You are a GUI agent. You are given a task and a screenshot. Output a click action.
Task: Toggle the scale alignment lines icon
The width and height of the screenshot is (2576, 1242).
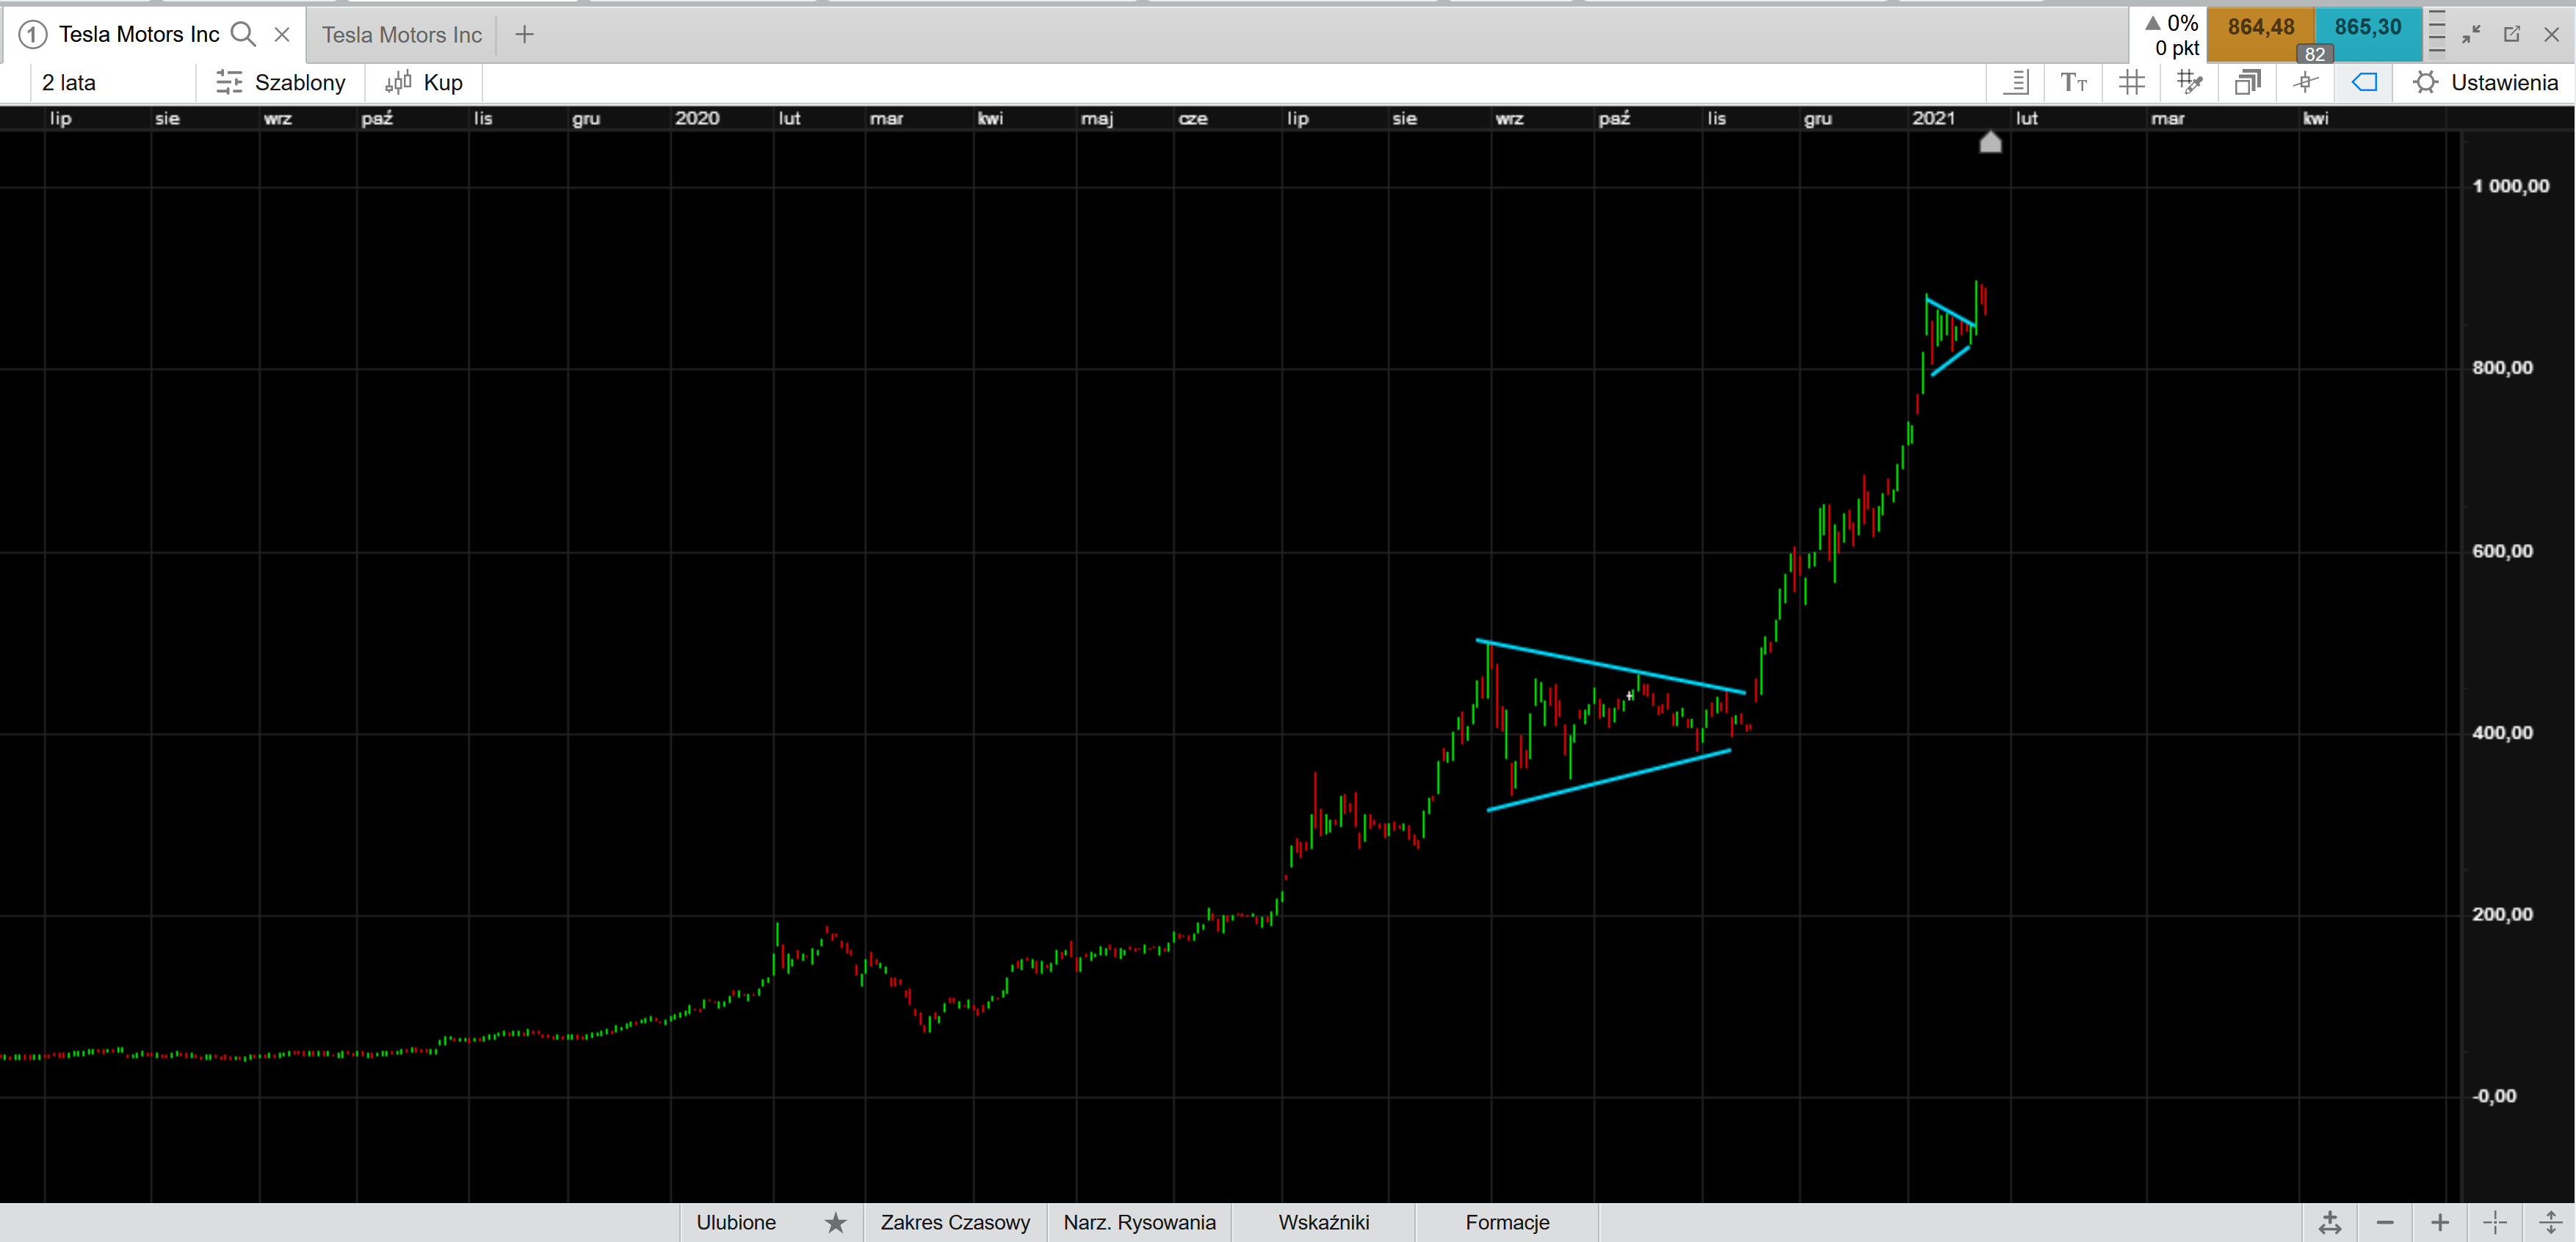pyautogui.click(x=2016, y=82)
